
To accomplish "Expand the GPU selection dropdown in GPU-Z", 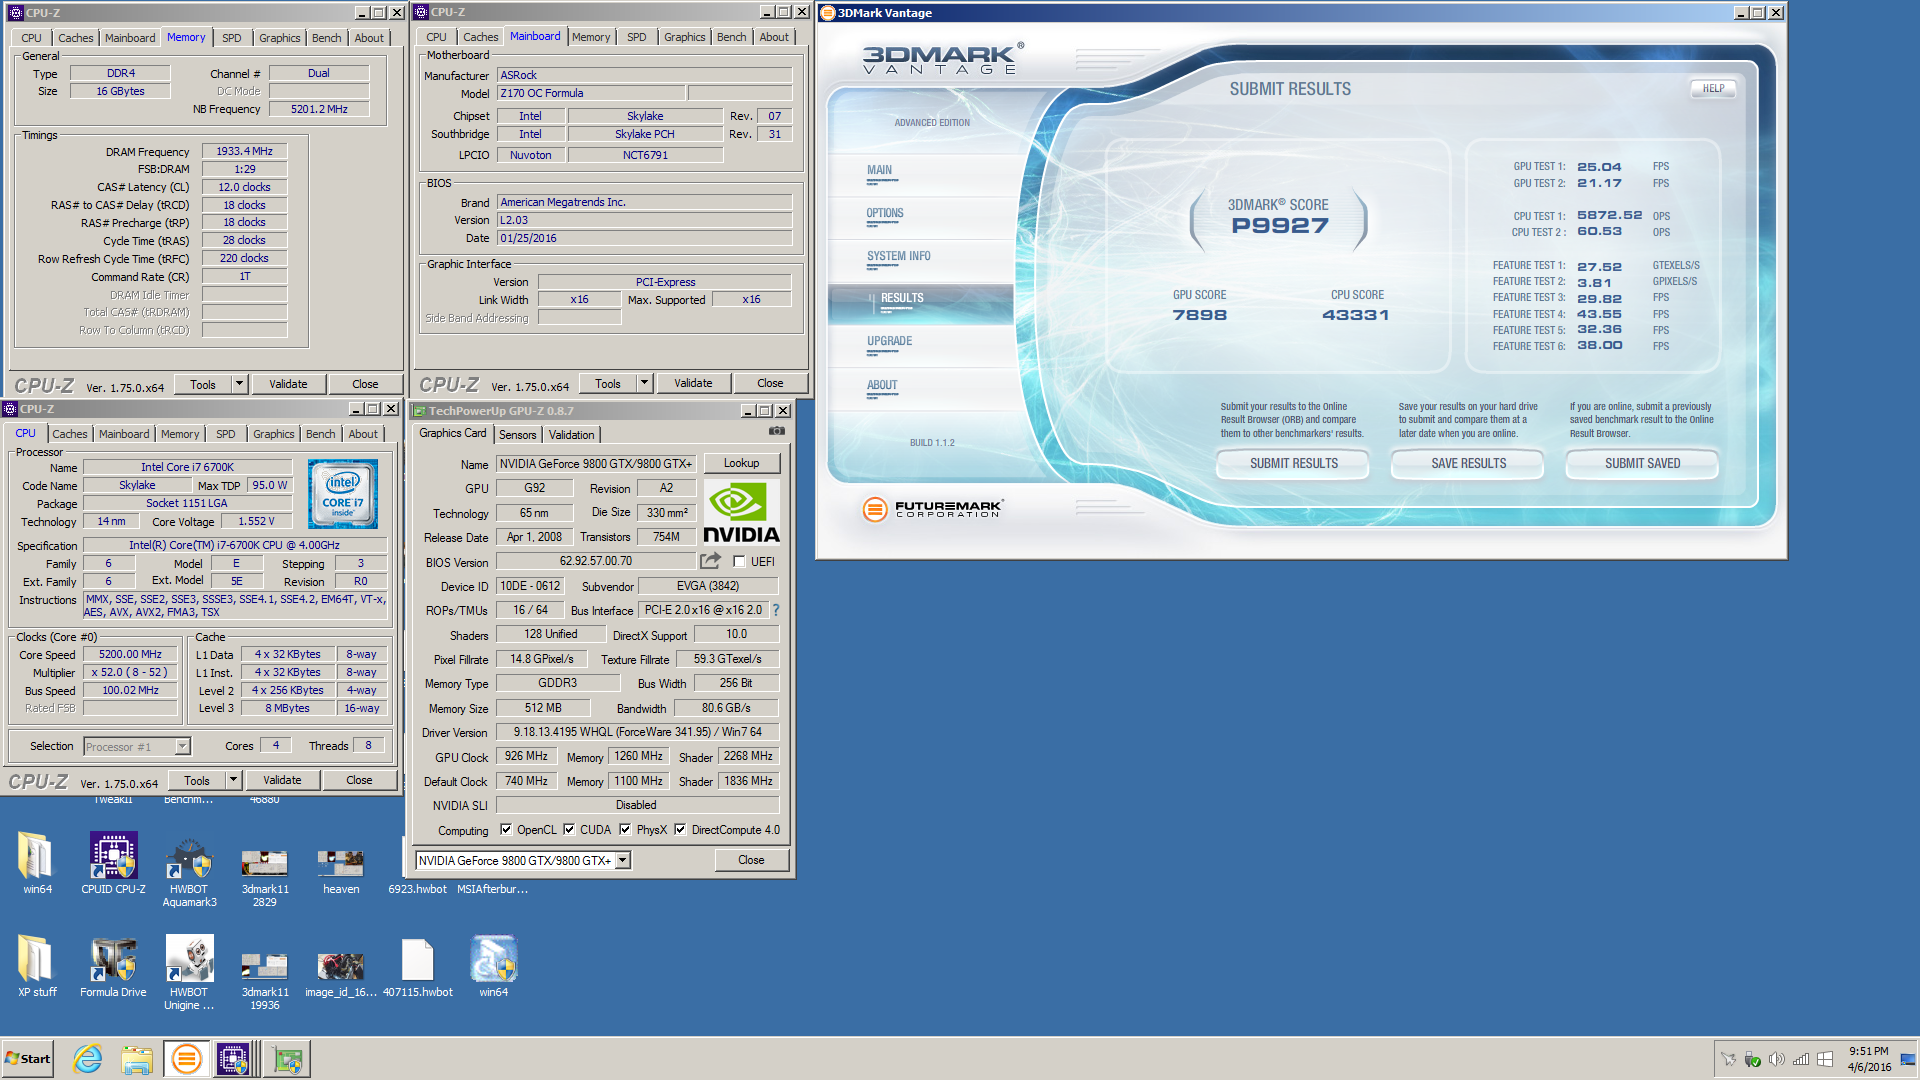I will [623, 861].
